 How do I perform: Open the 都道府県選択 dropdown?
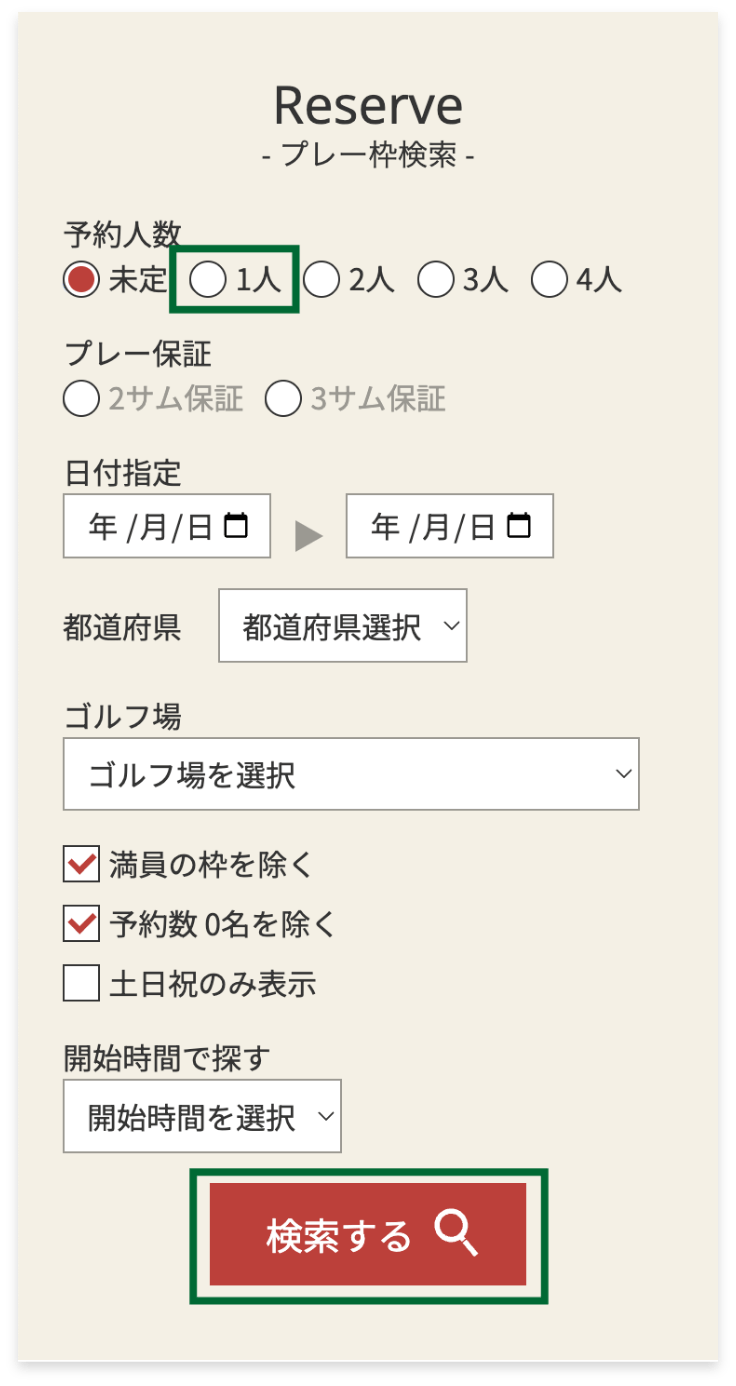[343, 626]
